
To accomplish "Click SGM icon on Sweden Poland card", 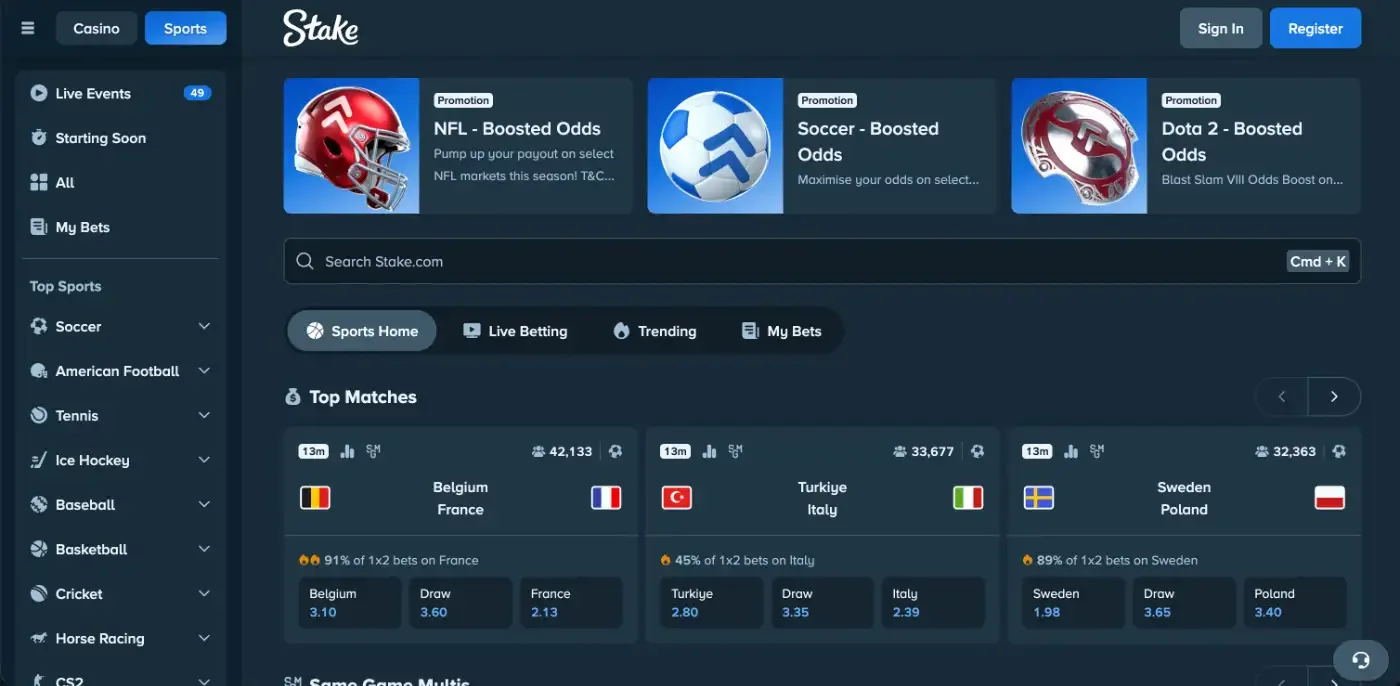I will point(1098,451).
